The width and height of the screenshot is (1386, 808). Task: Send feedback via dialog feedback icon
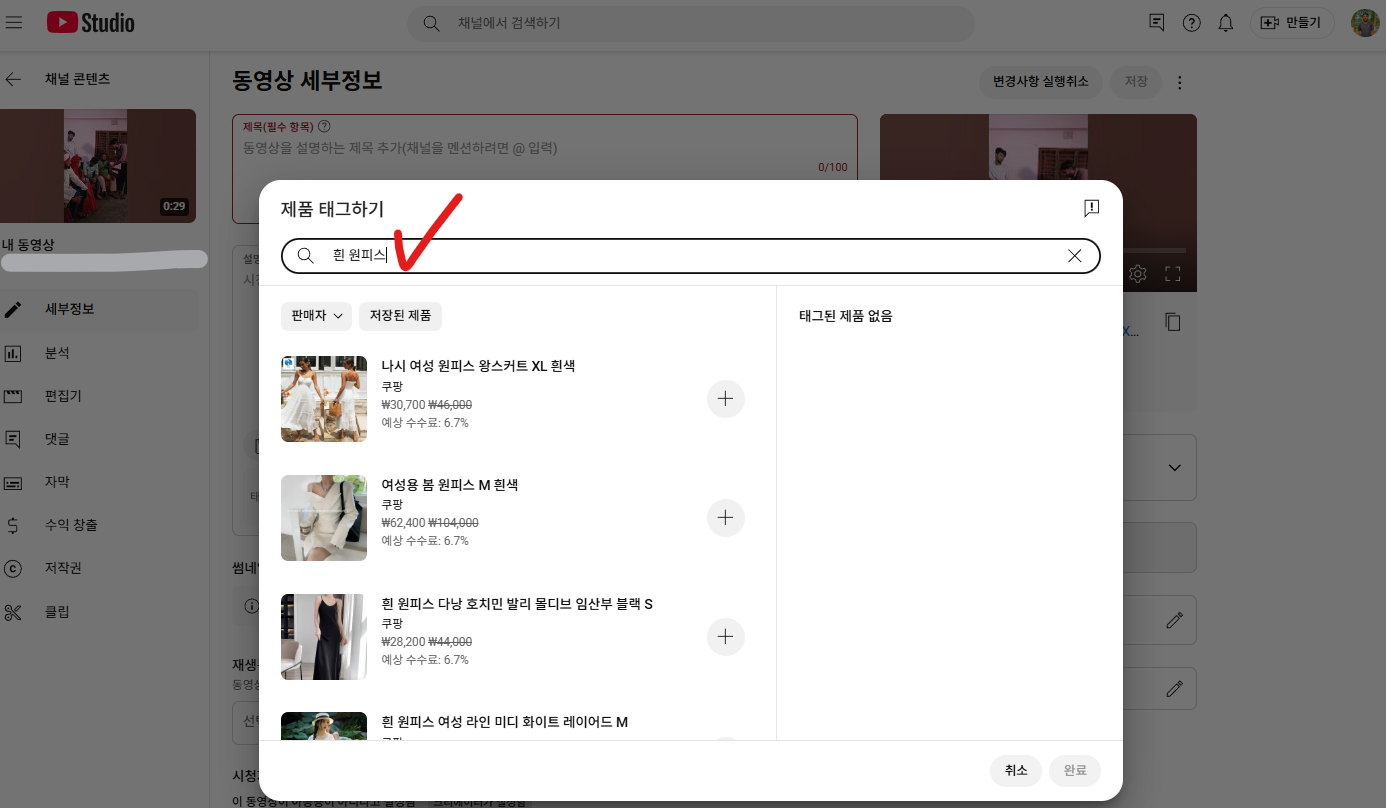pyautogui.click(x=1091, y=208)
